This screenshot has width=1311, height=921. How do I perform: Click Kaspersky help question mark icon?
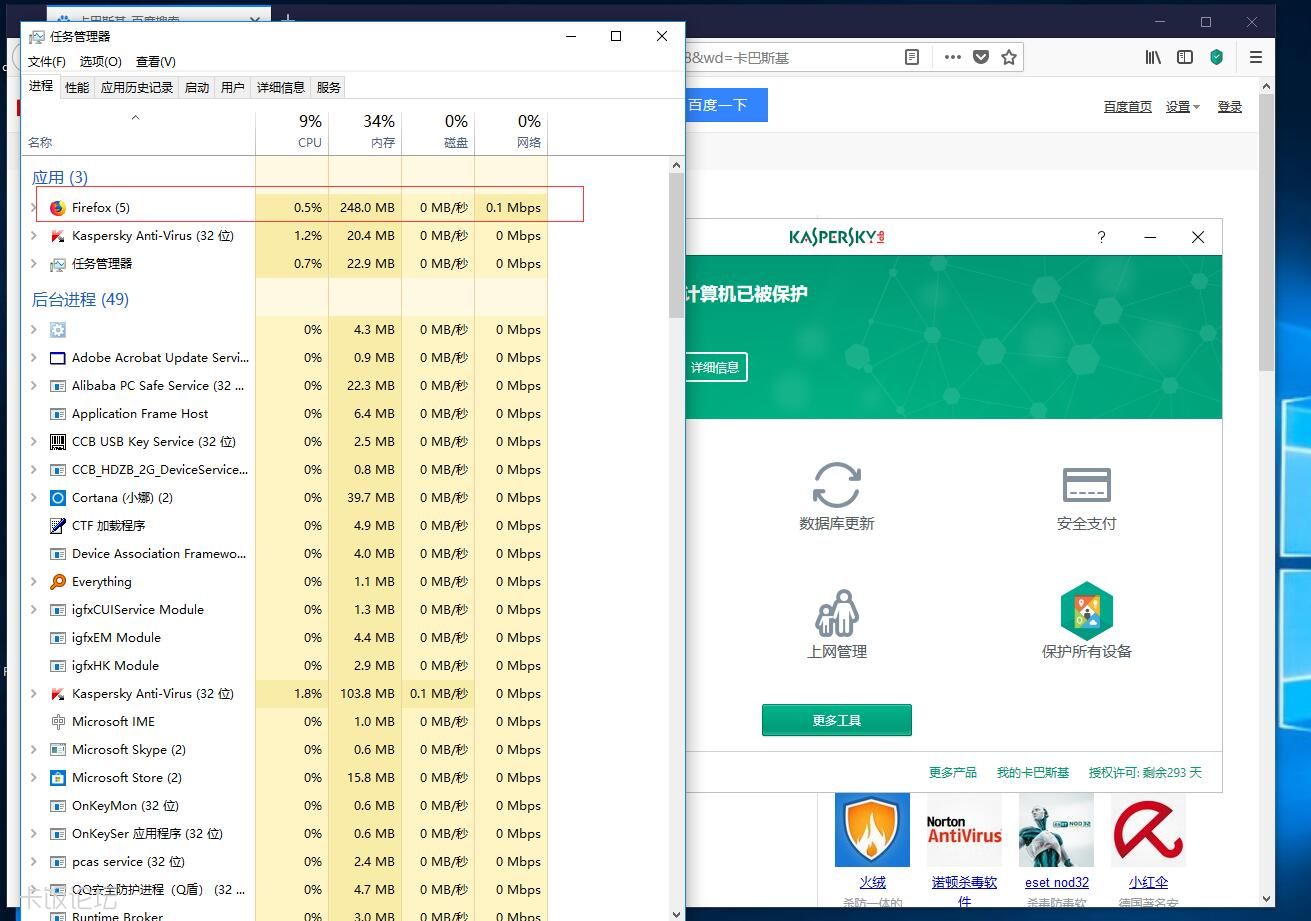point(1101,237)
